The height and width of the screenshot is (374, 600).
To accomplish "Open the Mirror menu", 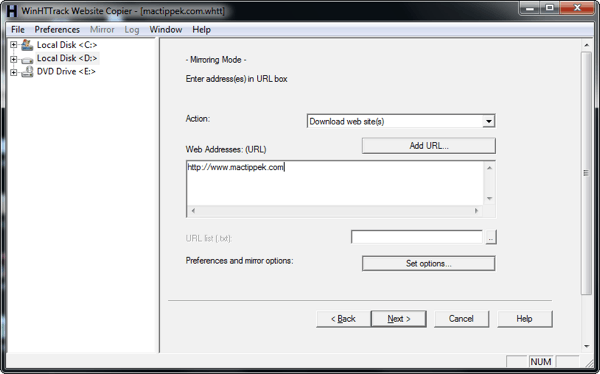I will [x=102, y=29].
